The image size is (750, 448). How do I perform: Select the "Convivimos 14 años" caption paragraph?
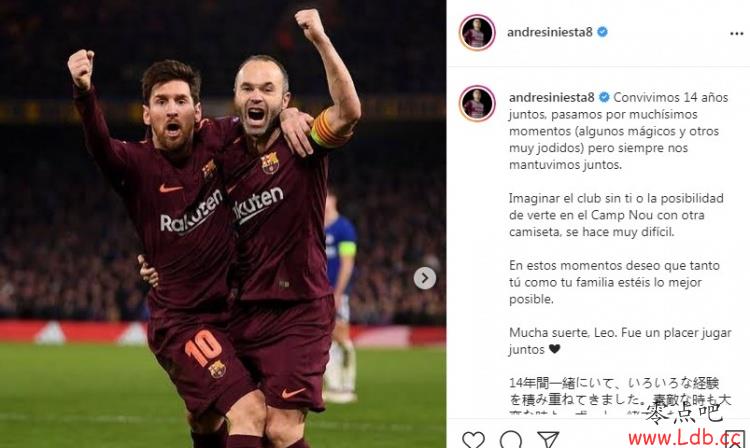618,131
